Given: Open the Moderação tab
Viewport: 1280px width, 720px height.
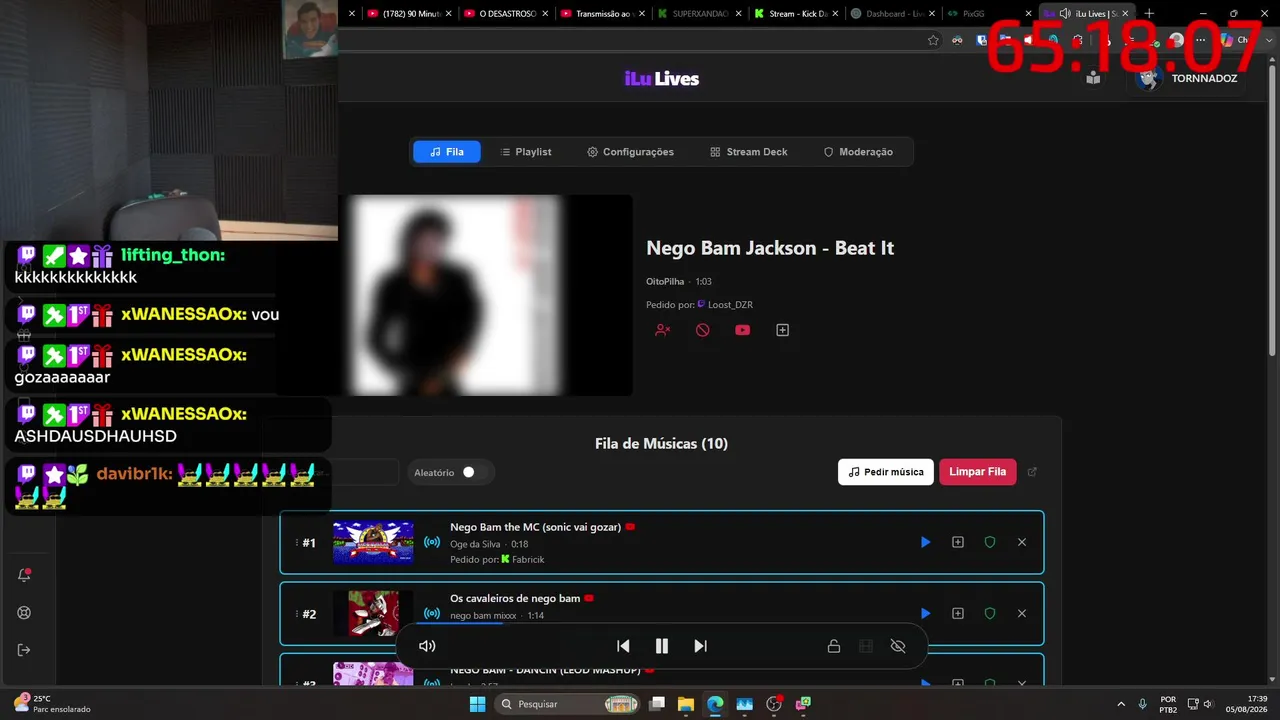Looking at the screenshot, I should coord(858,152).
